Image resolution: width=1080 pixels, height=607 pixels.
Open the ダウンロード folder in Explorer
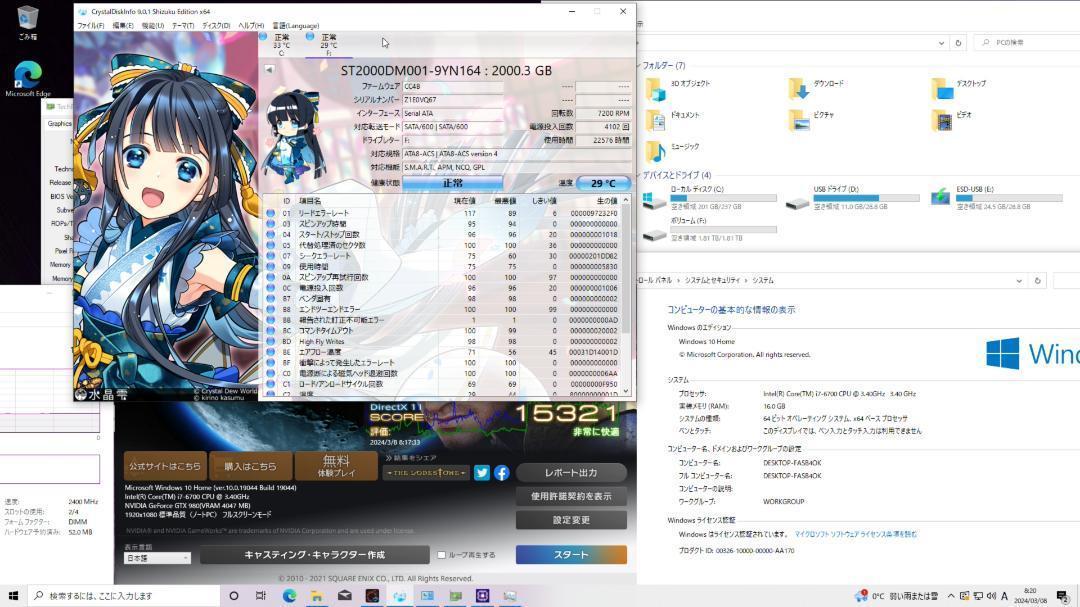[x=817, y=90]
